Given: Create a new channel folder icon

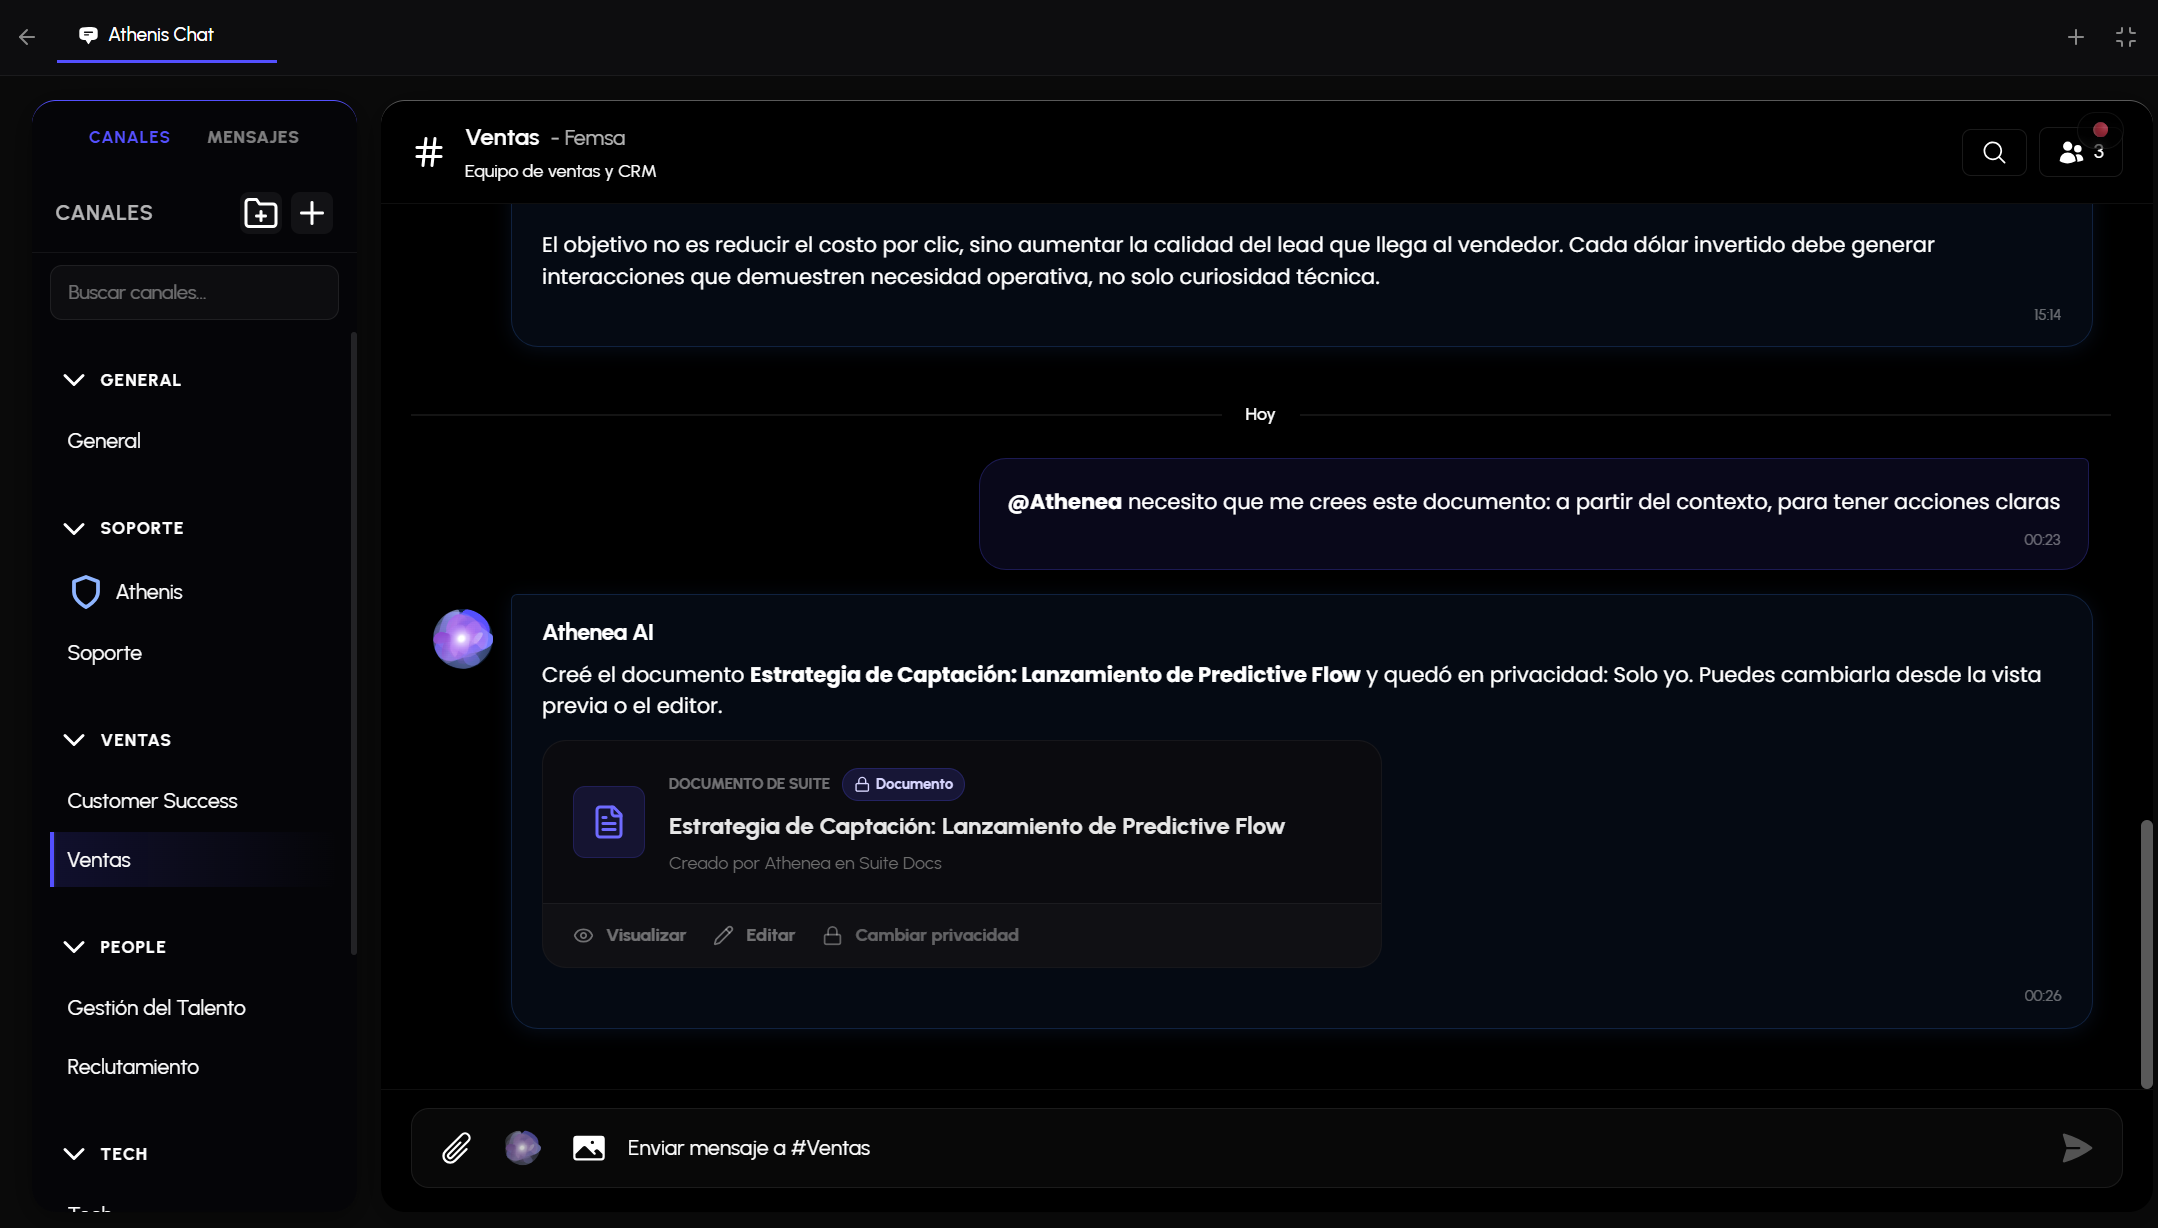Looking at the screenshot, I should [x=261, y=213].
